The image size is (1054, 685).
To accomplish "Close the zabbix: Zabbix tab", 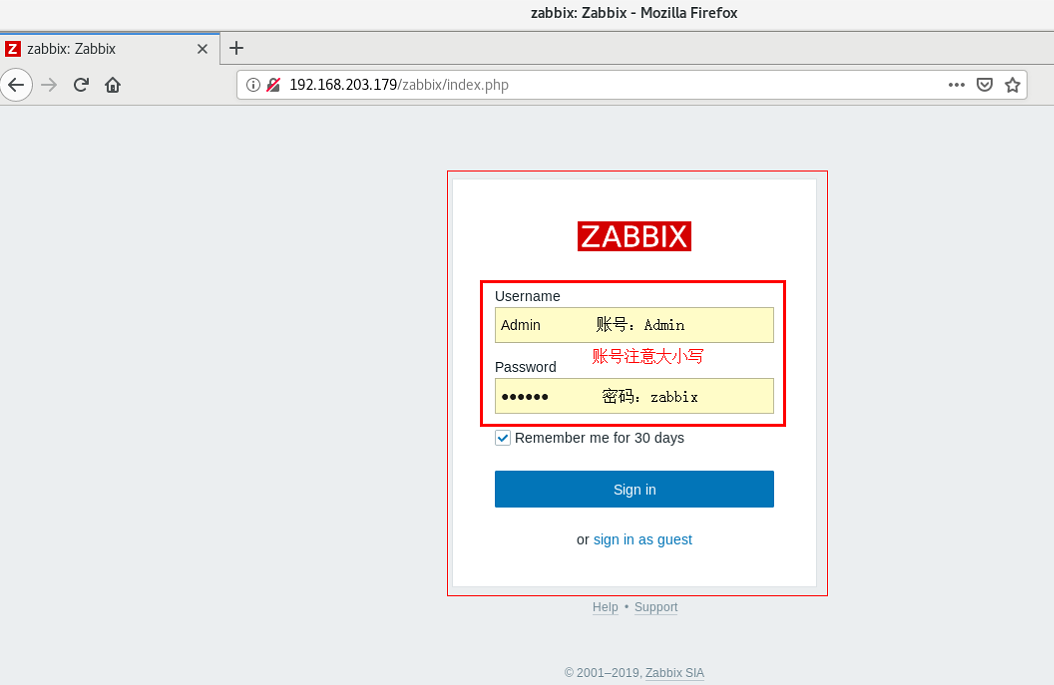I will (202, 49).
